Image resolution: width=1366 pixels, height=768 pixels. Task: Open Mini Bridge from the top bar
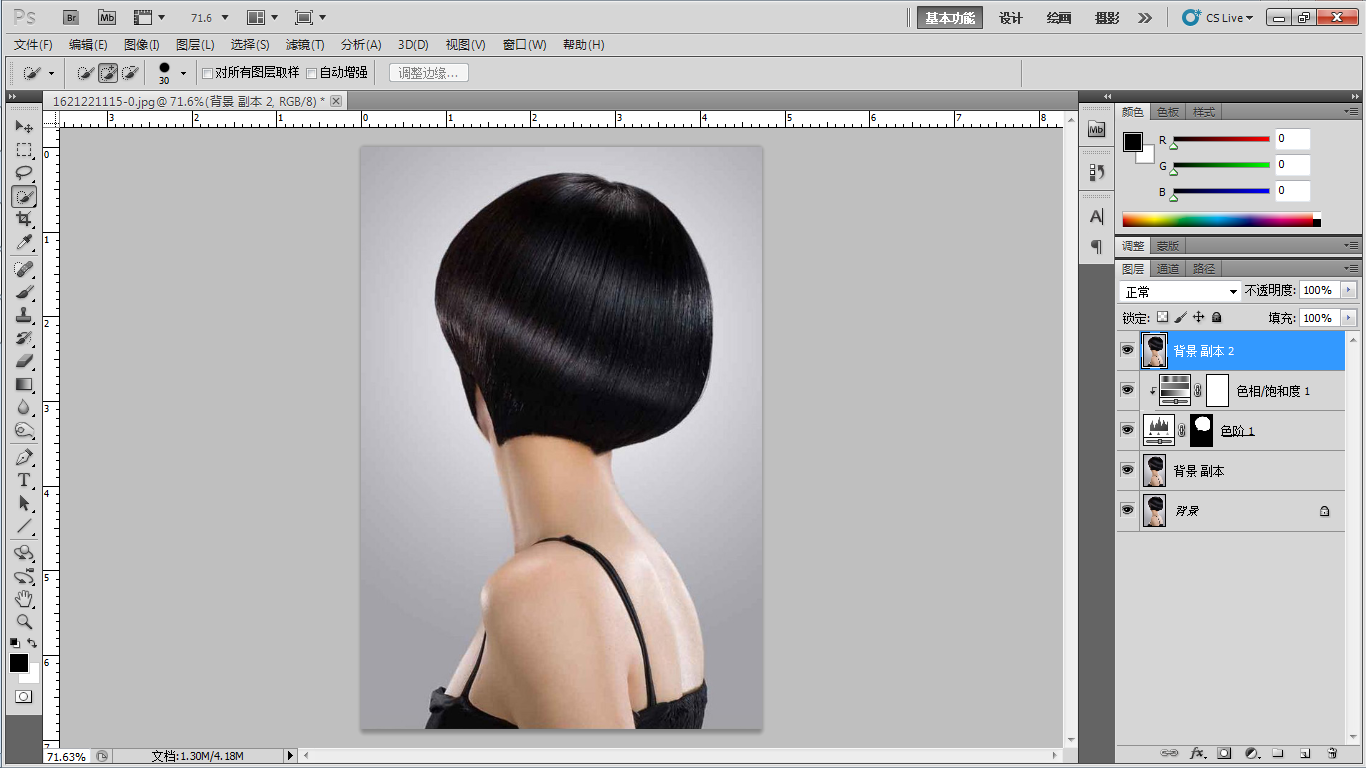107,17
